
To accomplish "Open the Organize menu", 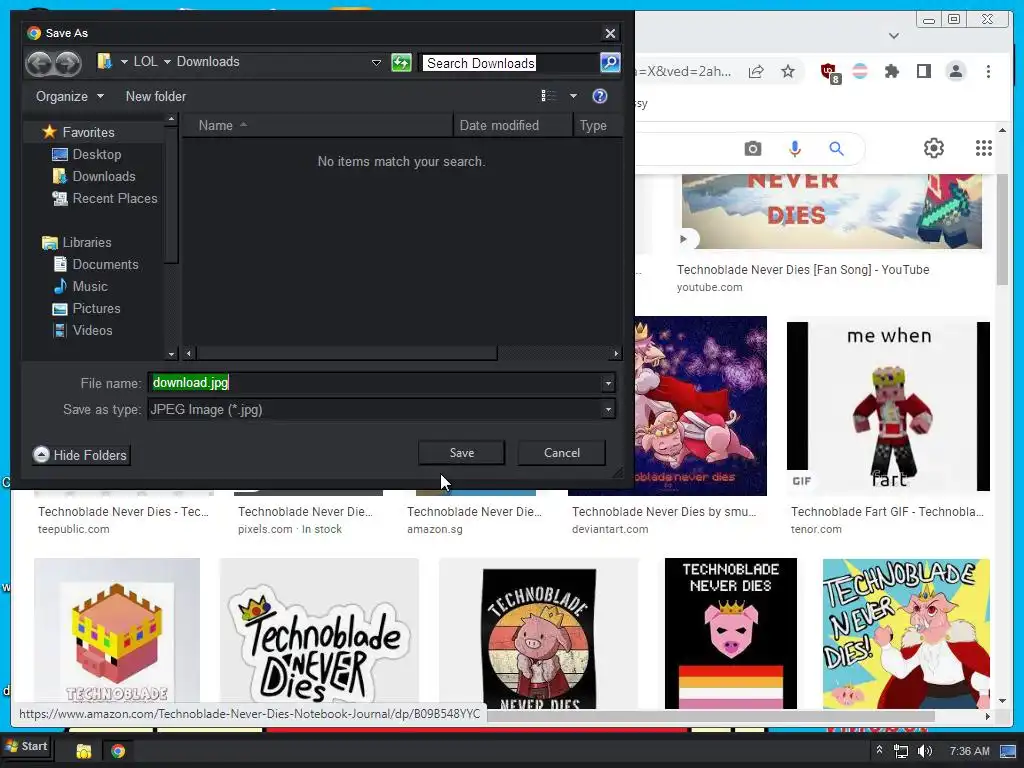I will [70, 97].
